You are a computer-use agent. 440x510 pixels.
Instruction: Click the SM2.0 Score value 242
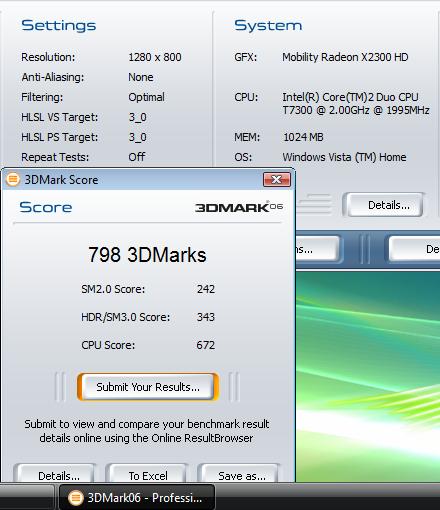(206, 289)
